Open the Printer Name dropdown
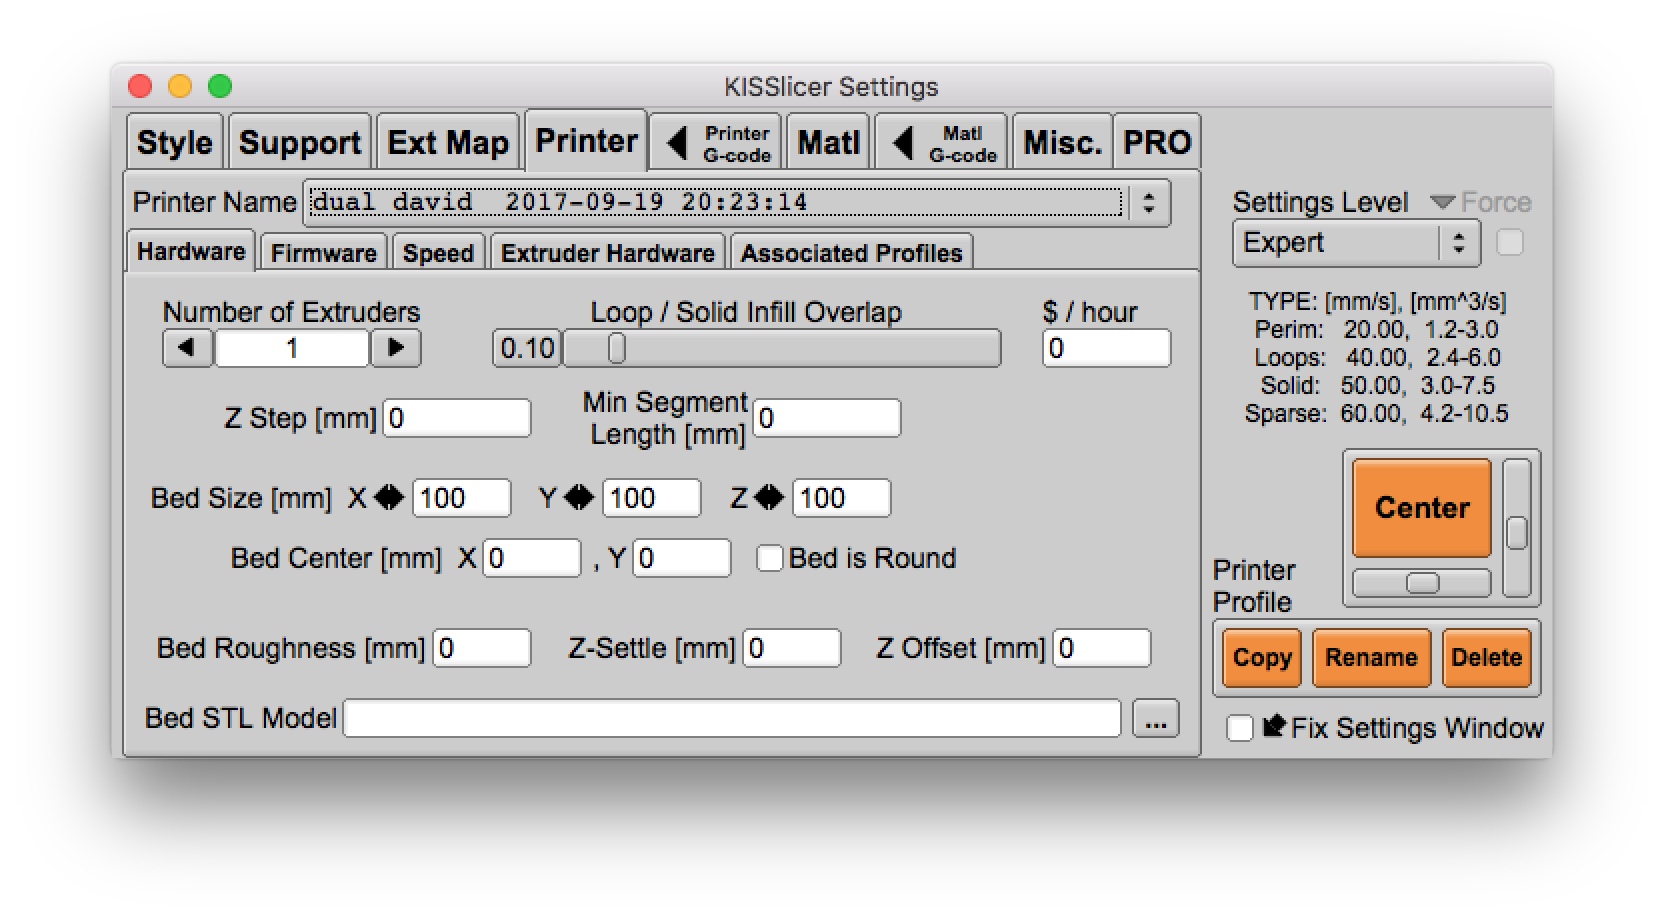This screenshot has height=918, width=1664. (1149, 203)
